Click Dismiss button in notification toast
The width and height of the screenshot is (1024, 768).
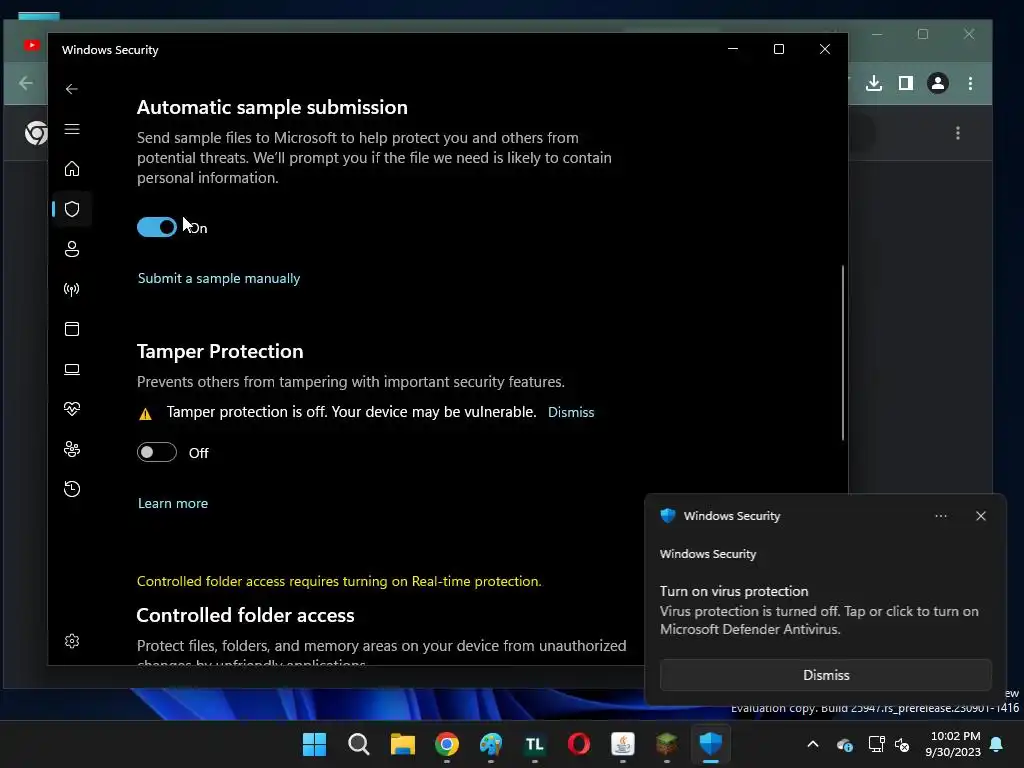[825, 675]
